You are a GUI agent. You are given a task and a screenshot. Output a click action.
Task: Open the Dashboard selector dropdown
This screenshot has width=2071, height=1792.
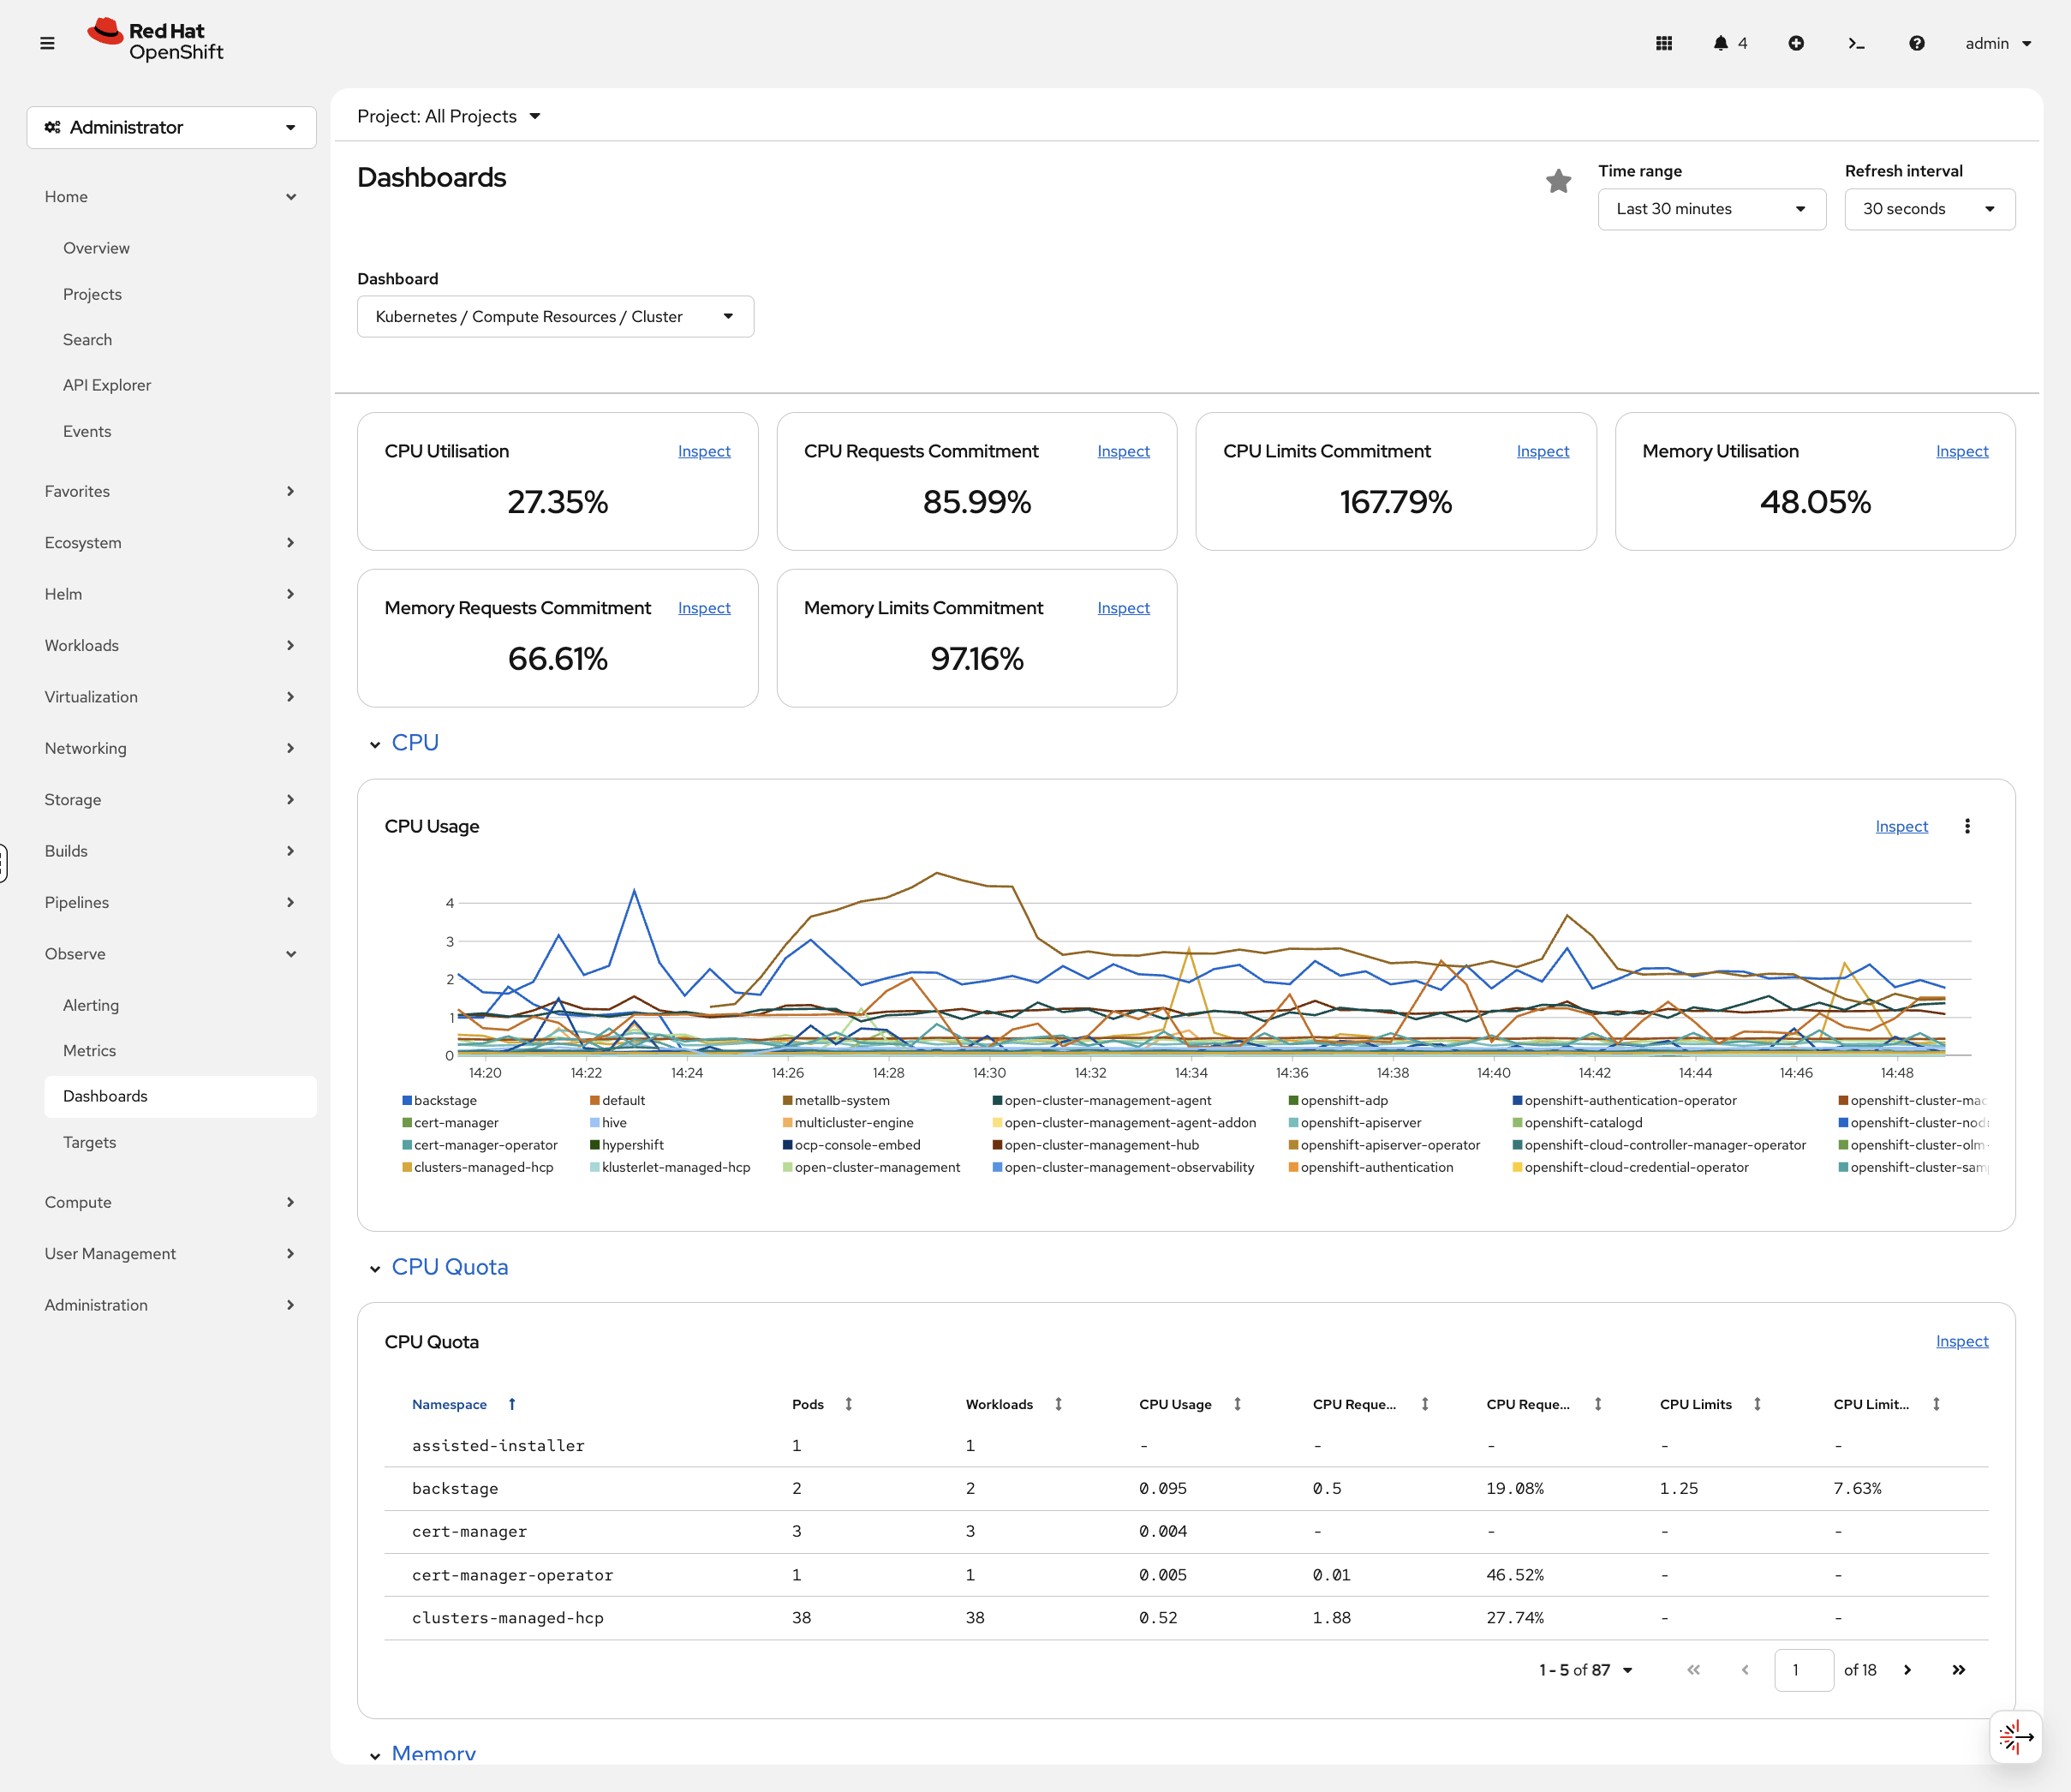point(555,316)
